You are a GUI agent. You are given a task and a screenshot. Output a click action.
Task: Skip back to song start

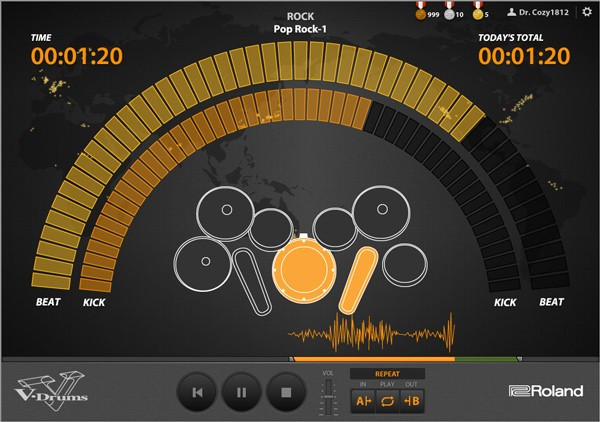coord(197,392)
